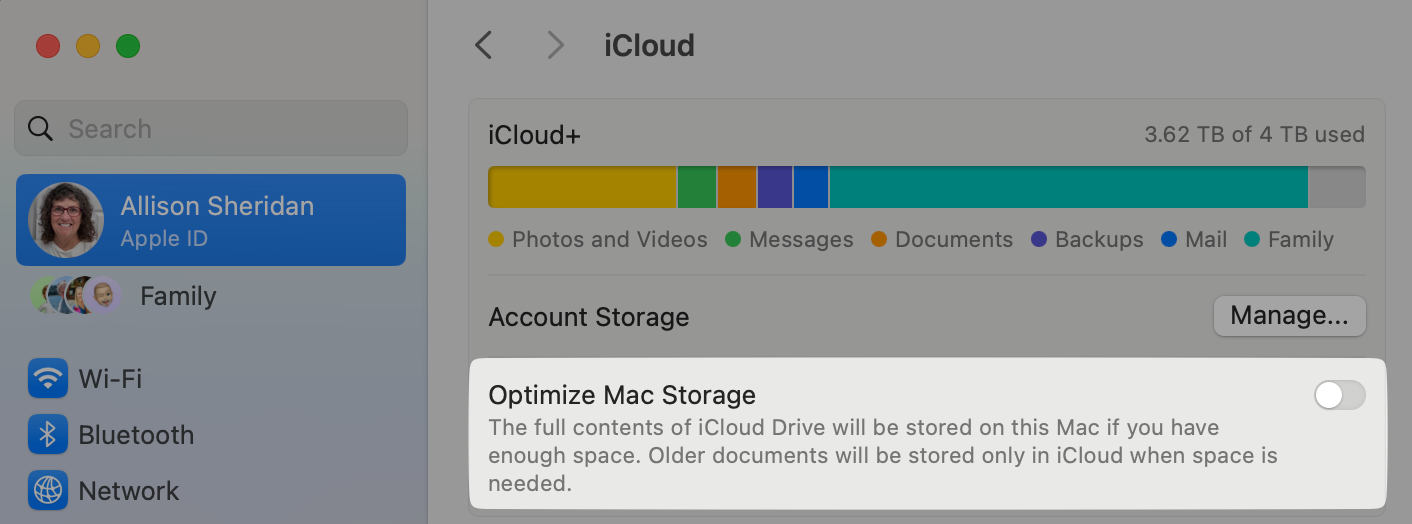Click the orange Documents storage segment
Viewport: 1412px width, 524px height.
[x=737, y=187]
